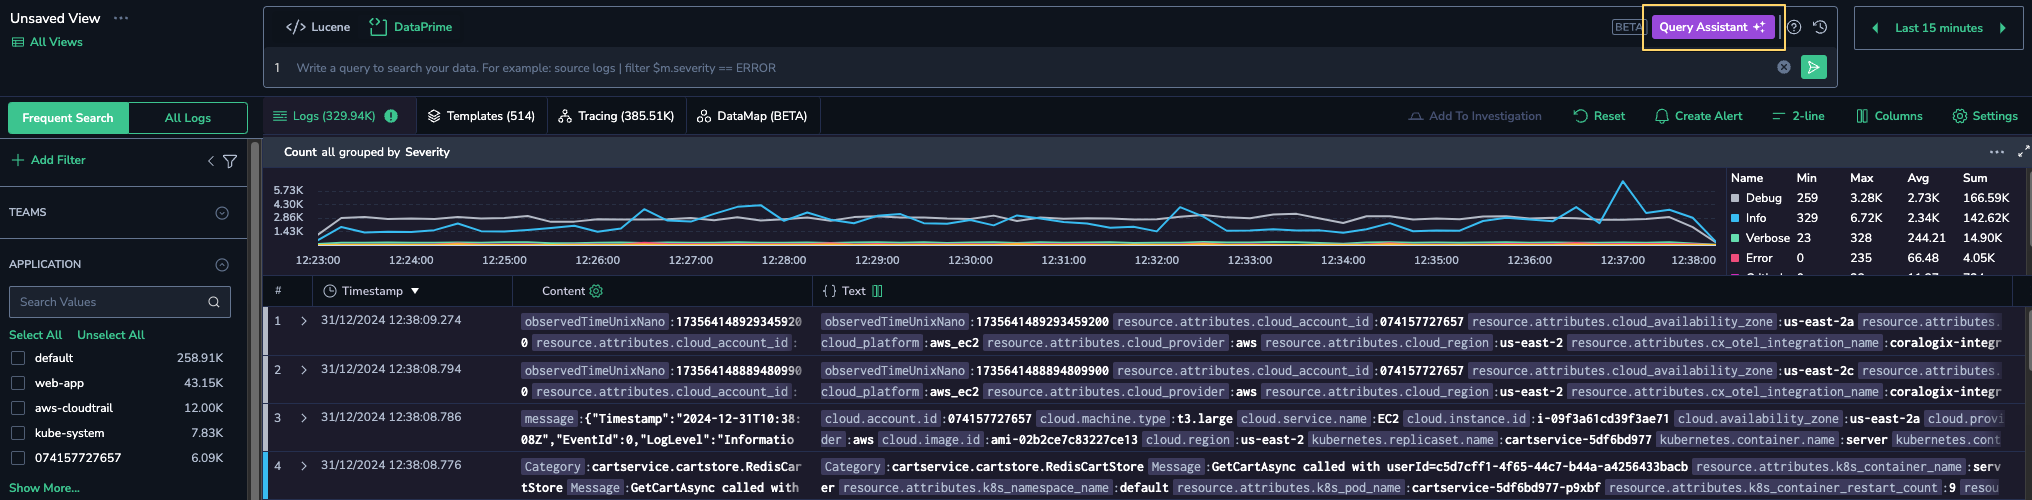Check the 074157727657 checkbox
The width and height of the screenshot is (2032, 500).
click(x=17, y=458)
